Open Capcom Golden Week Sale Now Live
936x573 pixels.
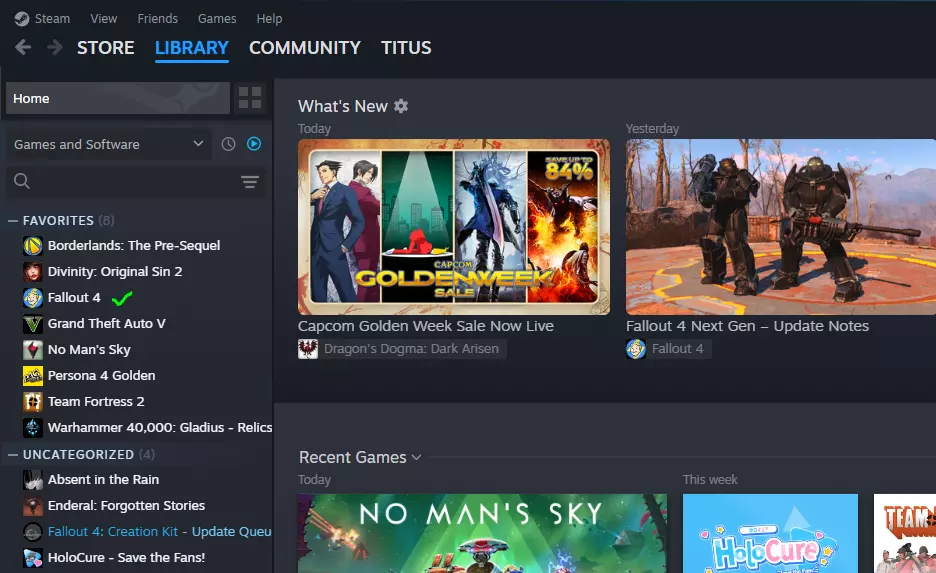point(426,326)
